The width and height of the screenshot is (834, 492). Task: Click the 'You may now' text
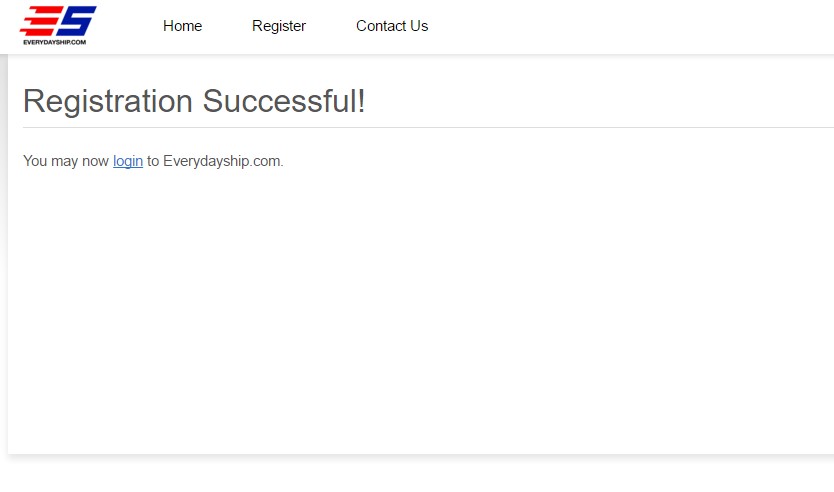pos(66,161)
